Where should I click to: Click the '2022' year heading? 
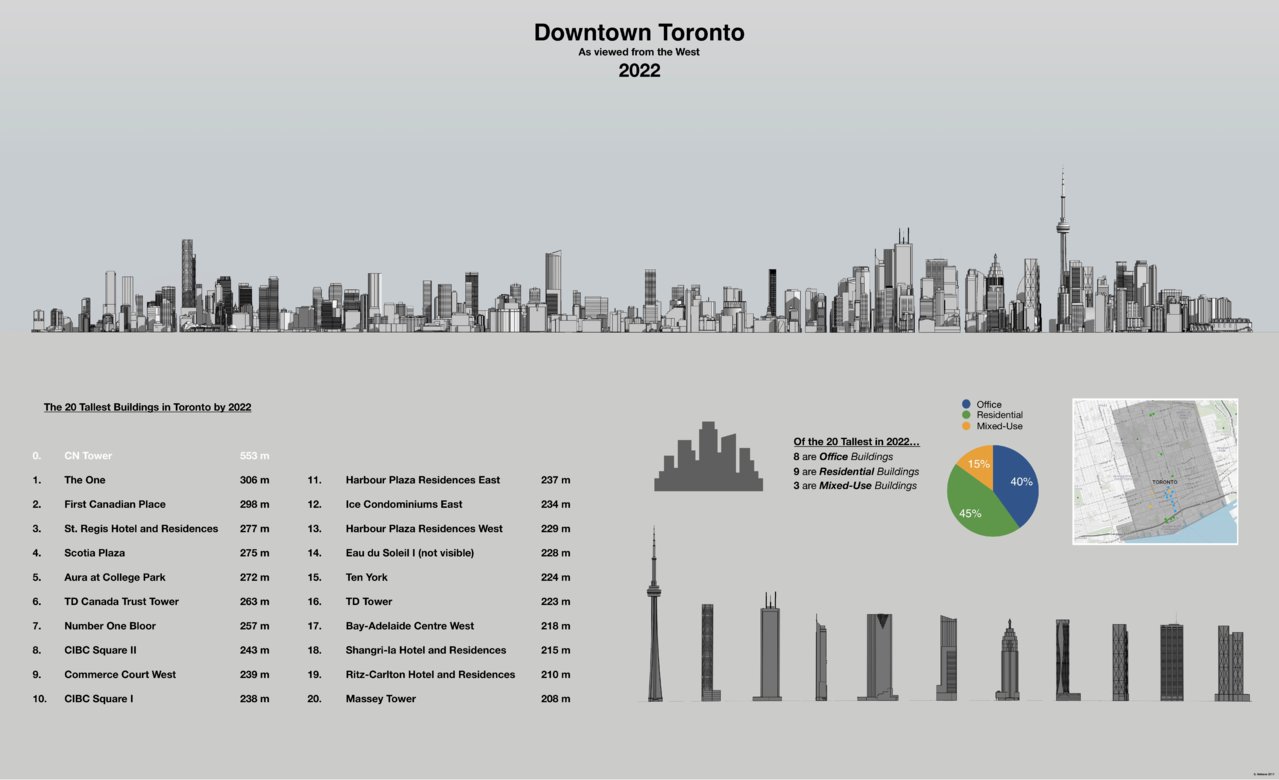pyautogui.click(x=639, y=71)
